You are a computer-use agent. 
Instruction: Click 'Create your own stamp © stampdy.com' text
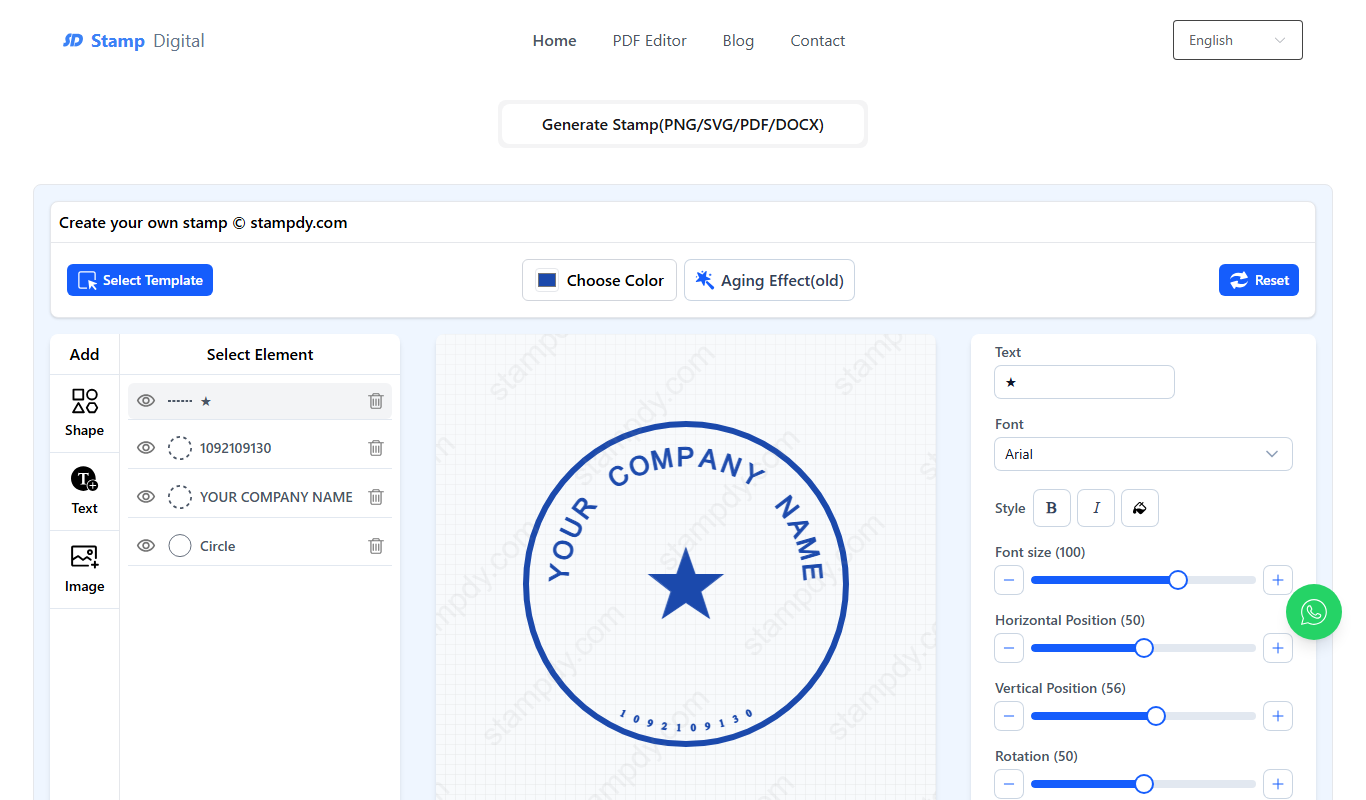click(203, 223)
